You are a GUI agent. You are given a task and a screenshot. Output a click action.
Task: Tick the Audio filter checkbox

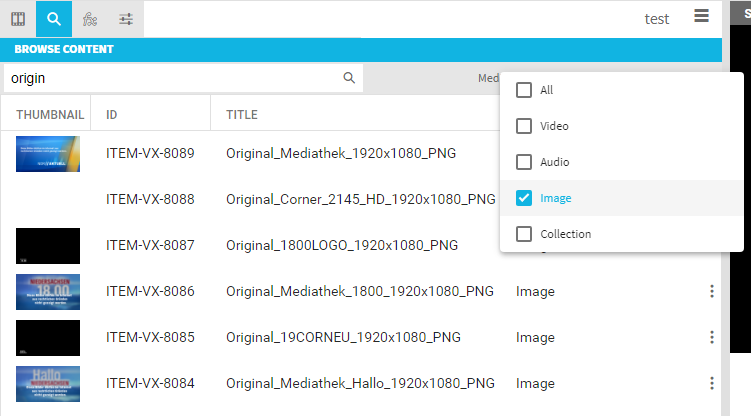click(x=524, y=162)
